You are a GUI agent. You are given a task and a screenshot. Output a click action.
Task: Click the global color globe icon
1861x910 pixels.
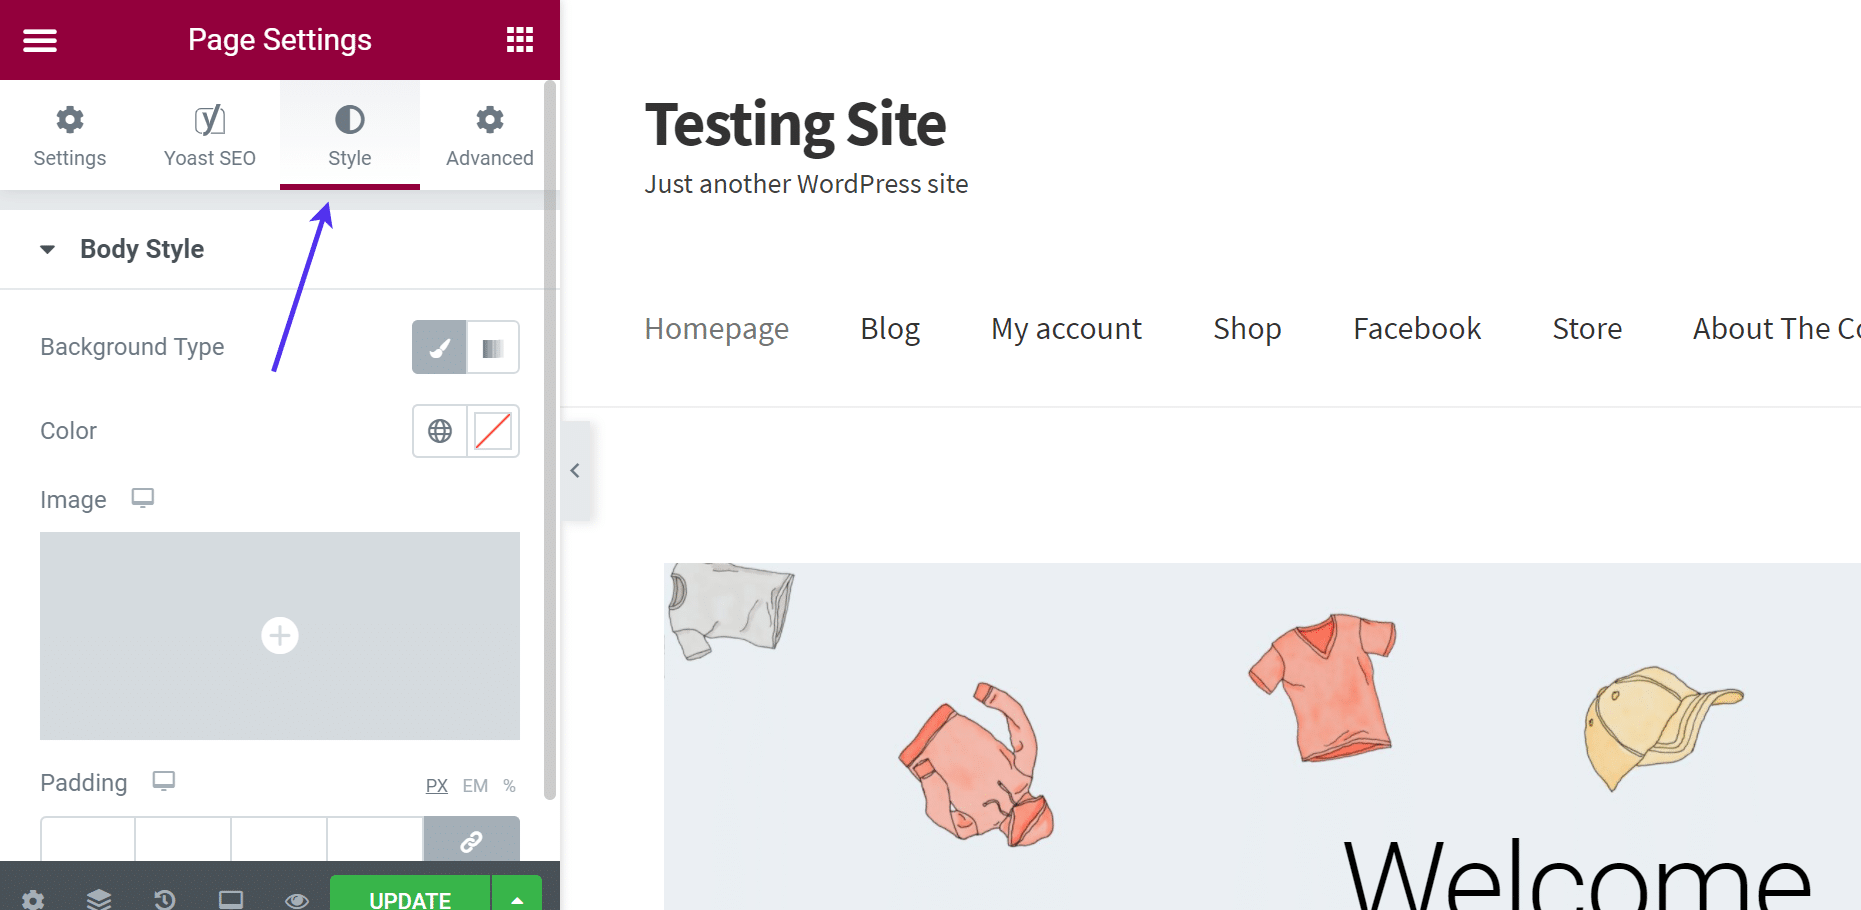coord(440,431)
